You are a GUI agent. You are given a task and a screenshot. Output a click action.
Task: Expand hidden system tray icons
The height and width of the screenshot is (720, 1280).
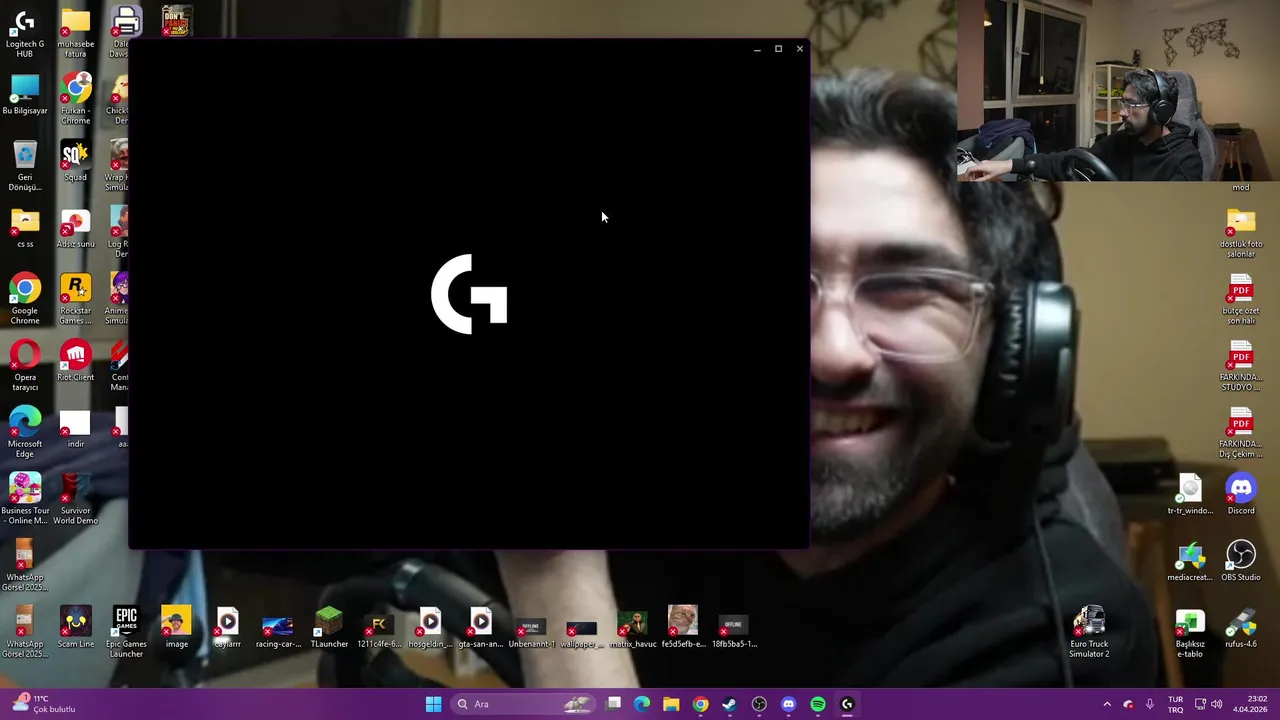pyautogui.click(x=1107, y=704)
